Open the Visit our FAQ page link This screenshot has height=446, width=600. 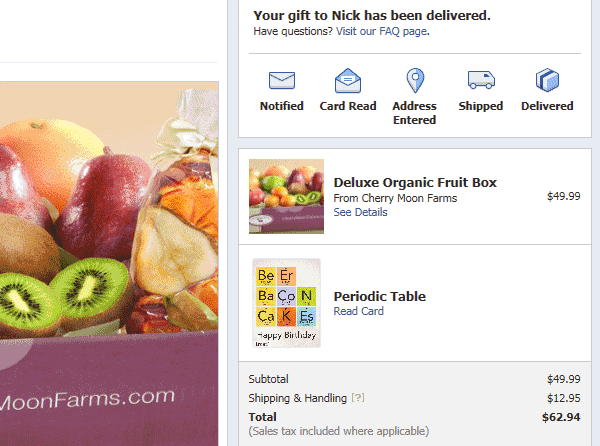coord(382,31)
